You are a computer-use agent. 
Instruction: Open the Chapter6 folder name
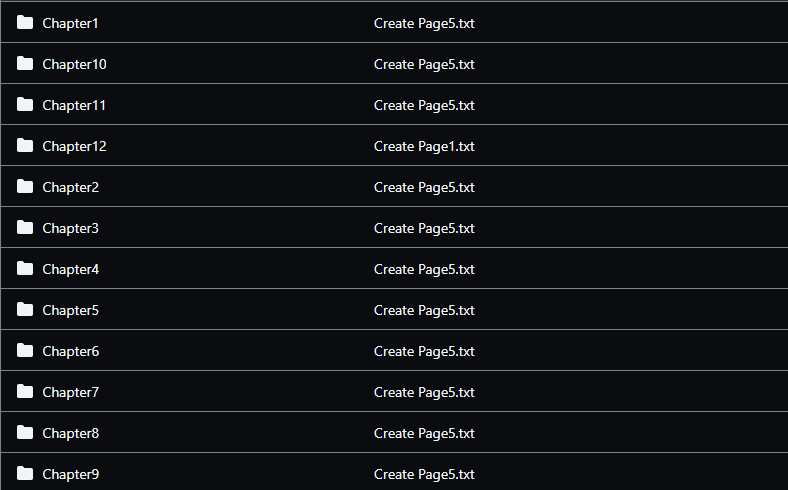[70, 351]
